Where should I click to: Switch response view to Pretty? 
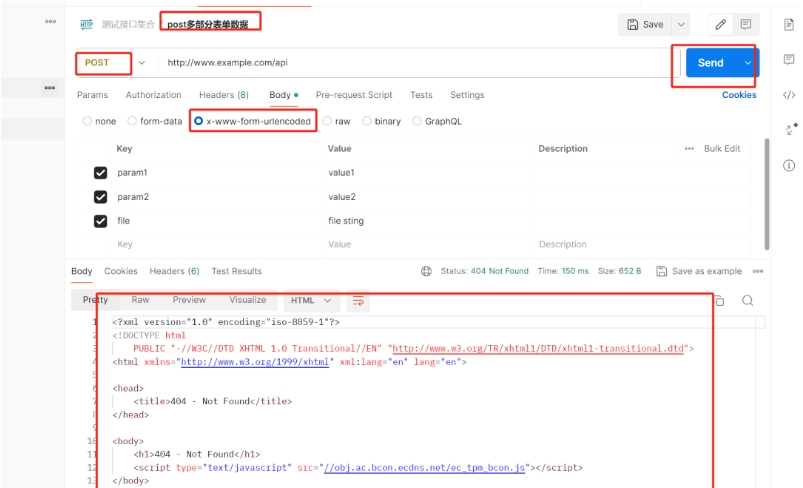(x=95, y=300)
